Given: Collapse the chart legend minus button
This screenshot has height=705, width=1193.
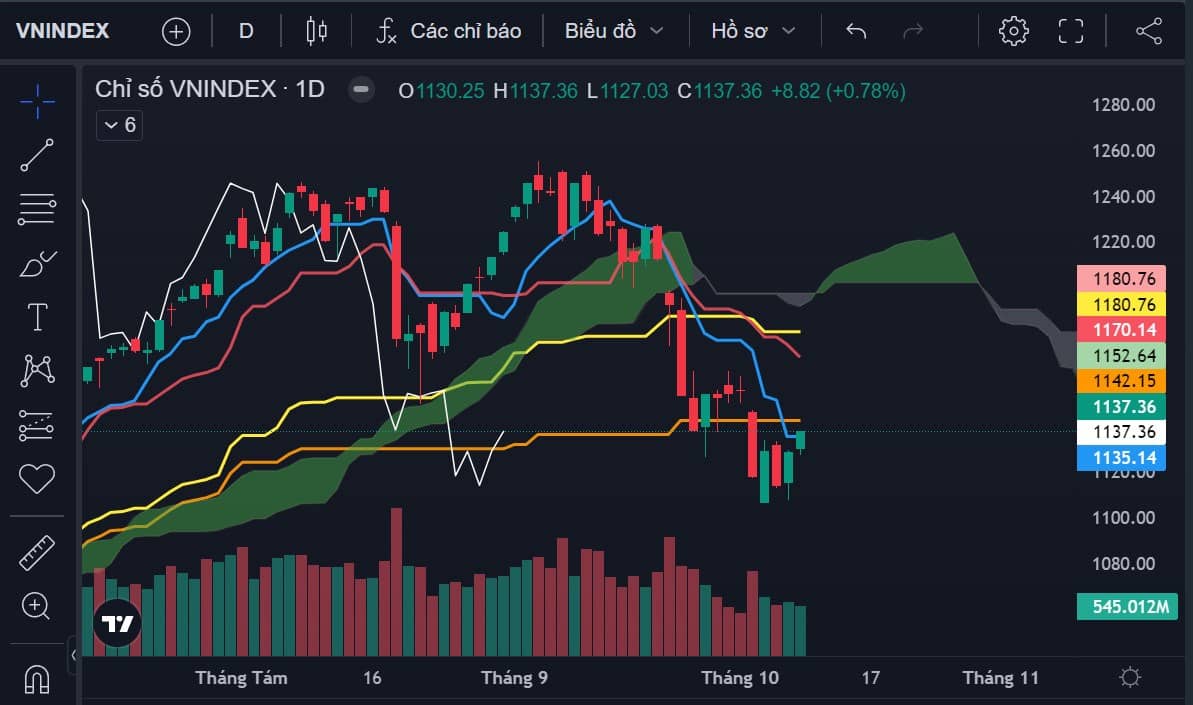Looking at the screenshot, I should (361, 90).
